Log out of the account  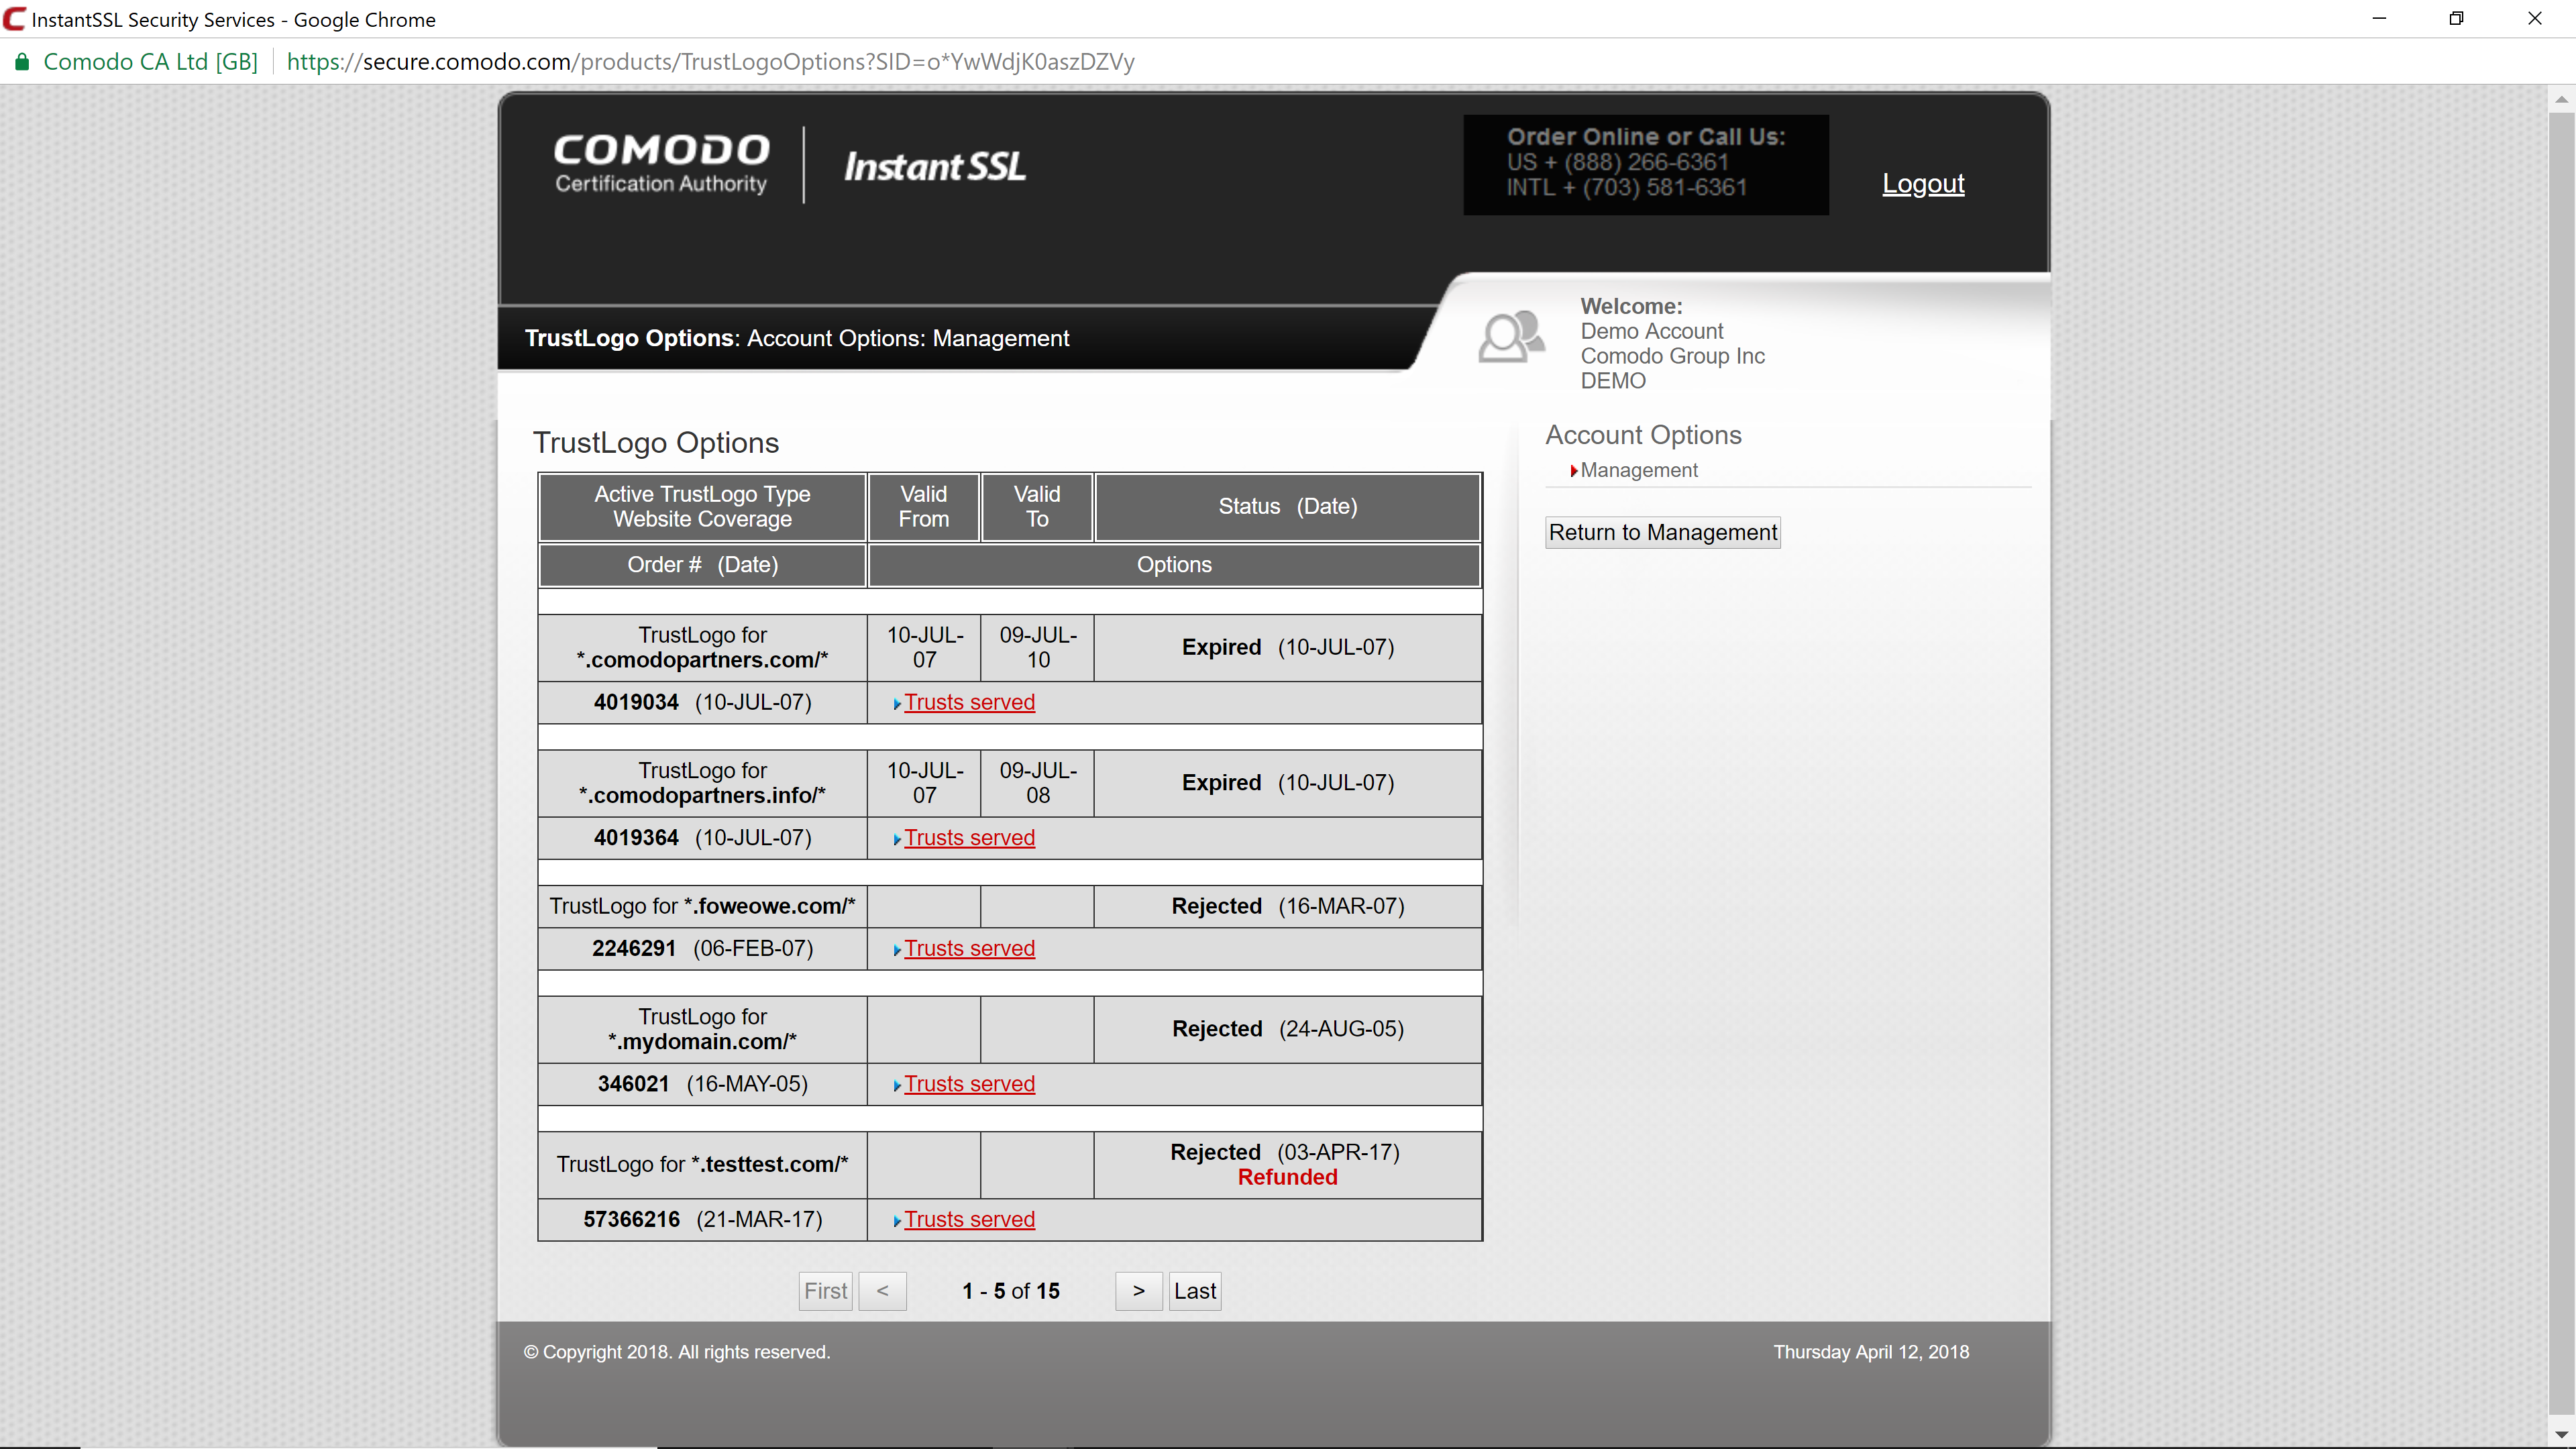[x=1923, y=184]
